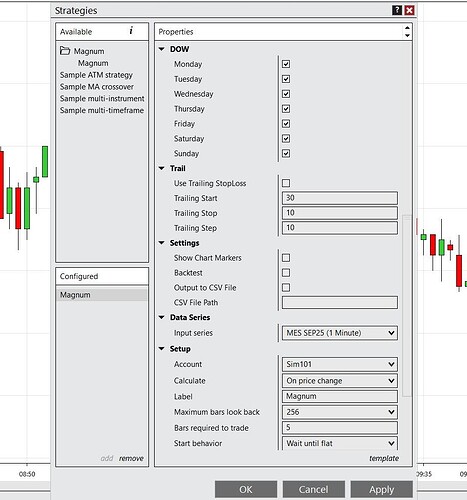Viewport: 467px width, 500px height.
Task: Open the Account Sim101 dropdown
Action: click(340, 364)
